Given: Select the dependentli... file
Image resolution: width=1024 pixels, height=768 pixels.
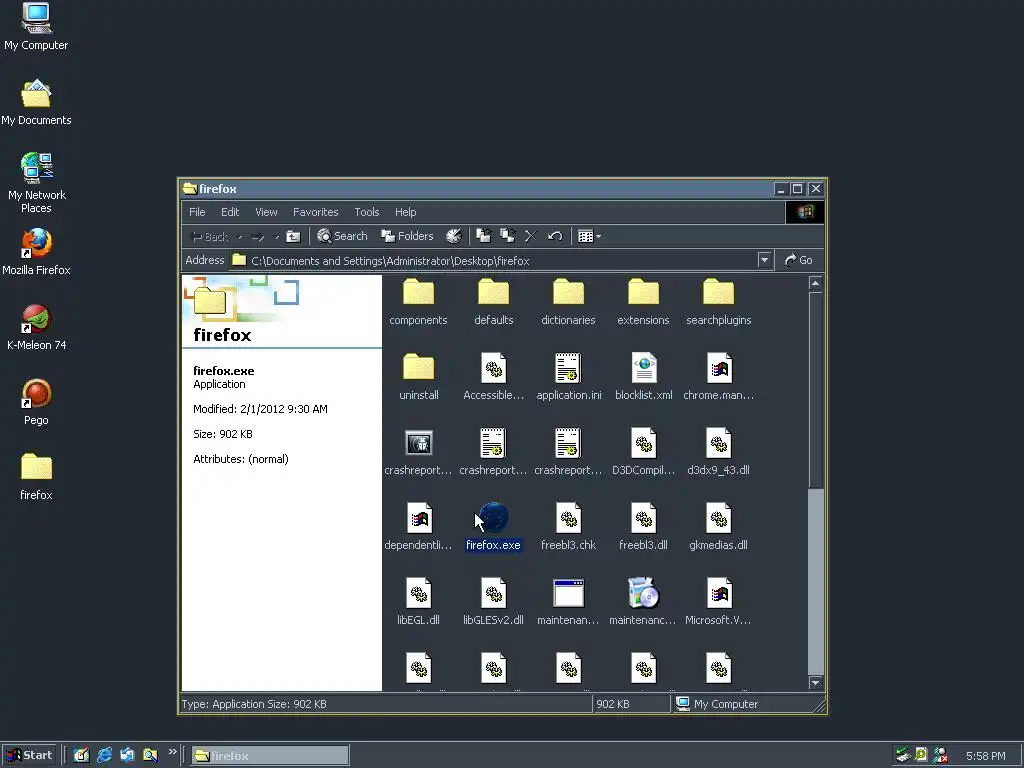Looking at the screenshot, I should click(x=418, y=527).
